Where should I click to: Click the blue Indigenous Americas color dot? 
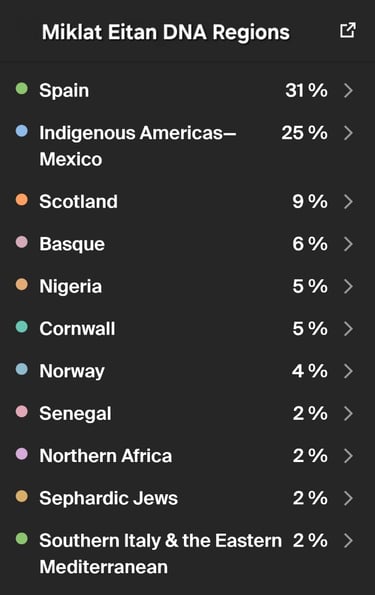tap(22, 131)
